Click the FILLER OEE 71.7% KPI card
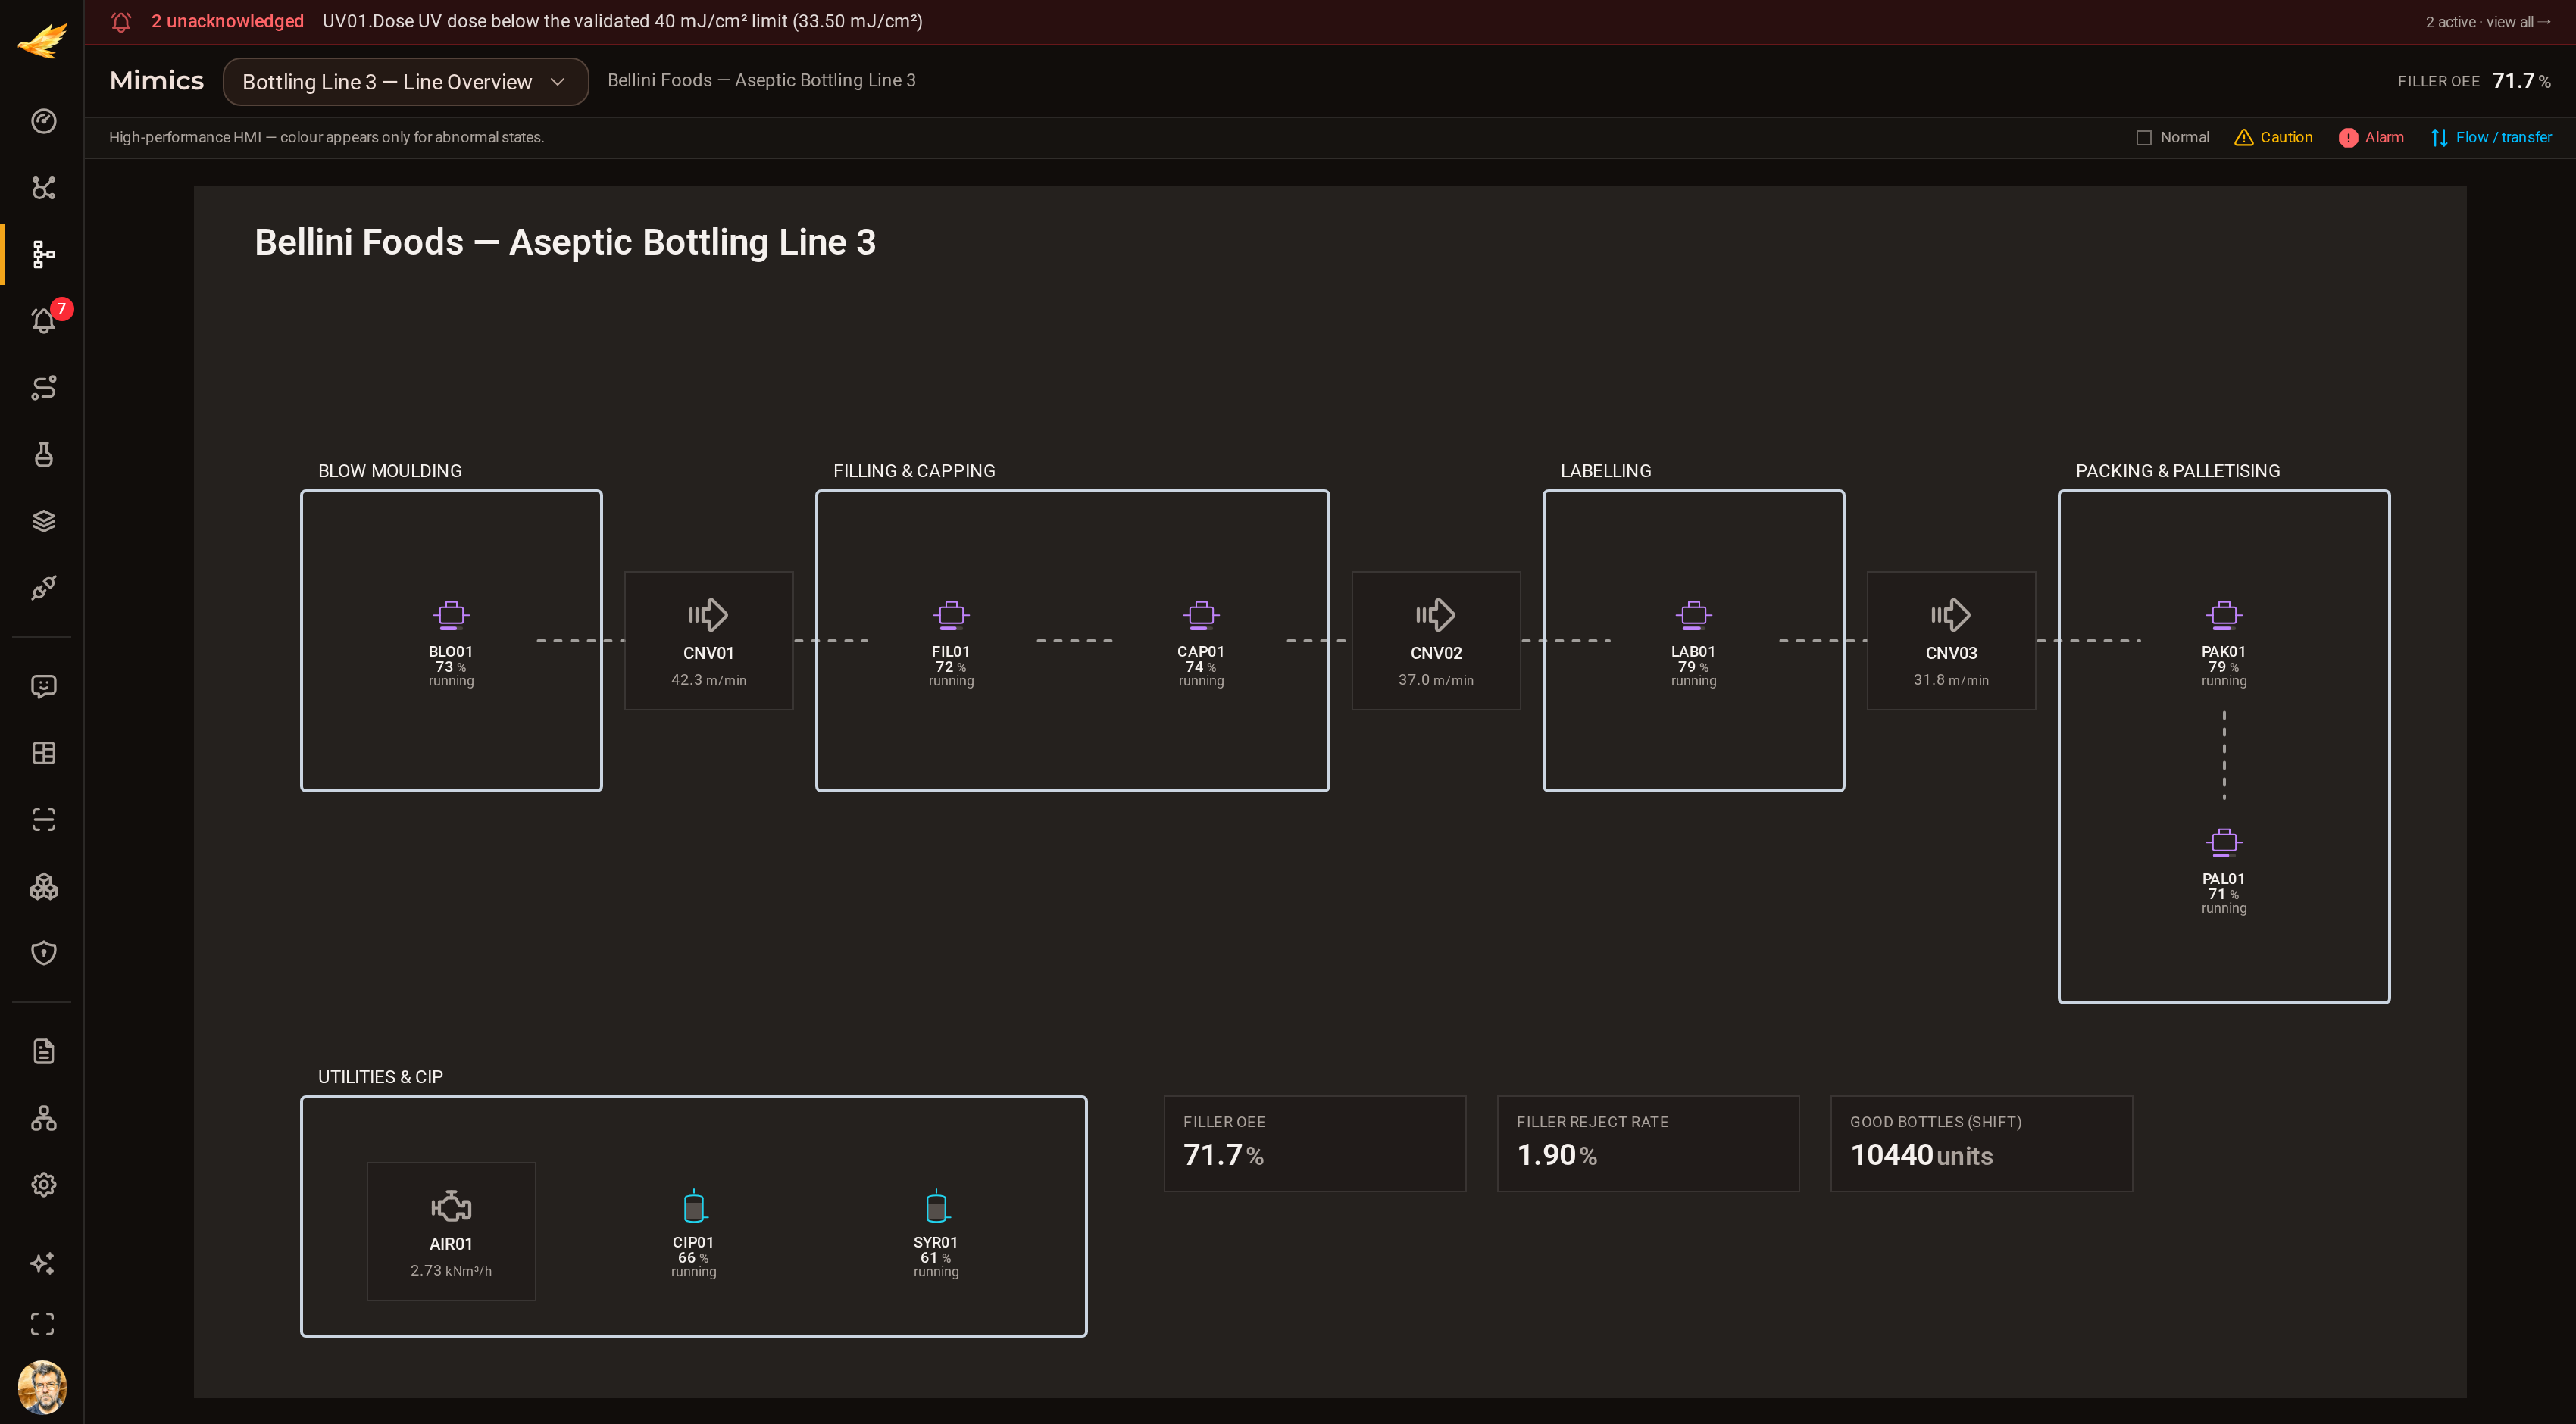2576x1424 pixels. click(x=1314, y=1143)
